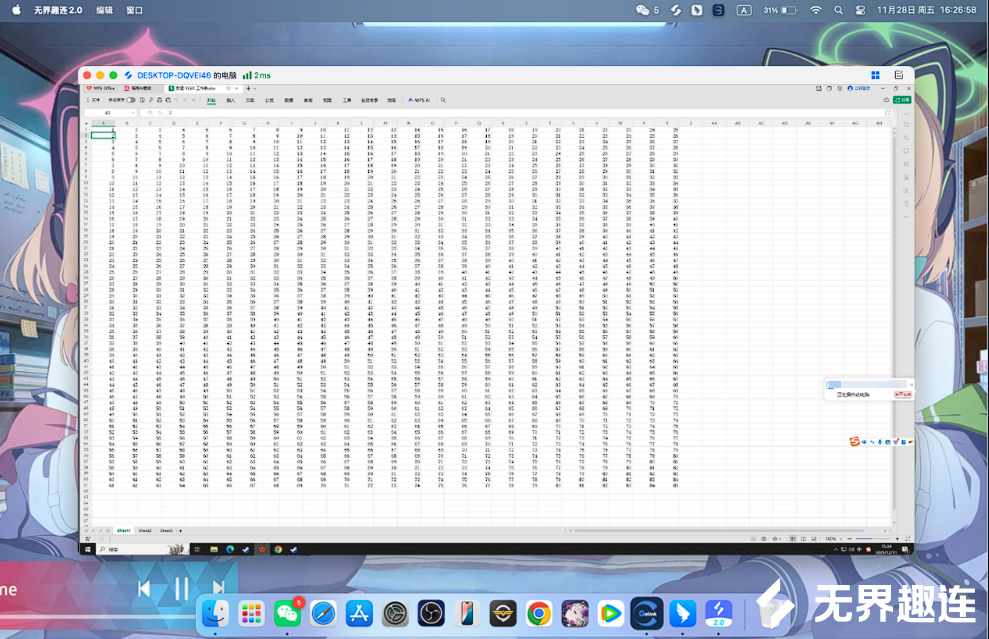Click the cell name box A3
The width and height of the screenshot is (989, 639).
tap(110, 112)
